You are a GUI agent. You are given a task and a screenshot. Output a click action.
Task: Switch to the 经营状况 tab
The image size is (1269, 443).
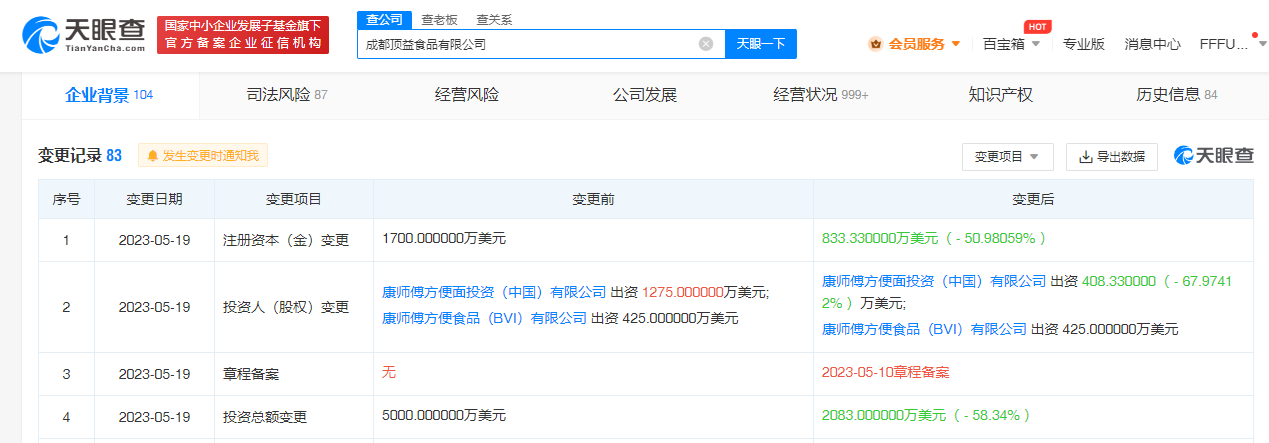point(821,95)
